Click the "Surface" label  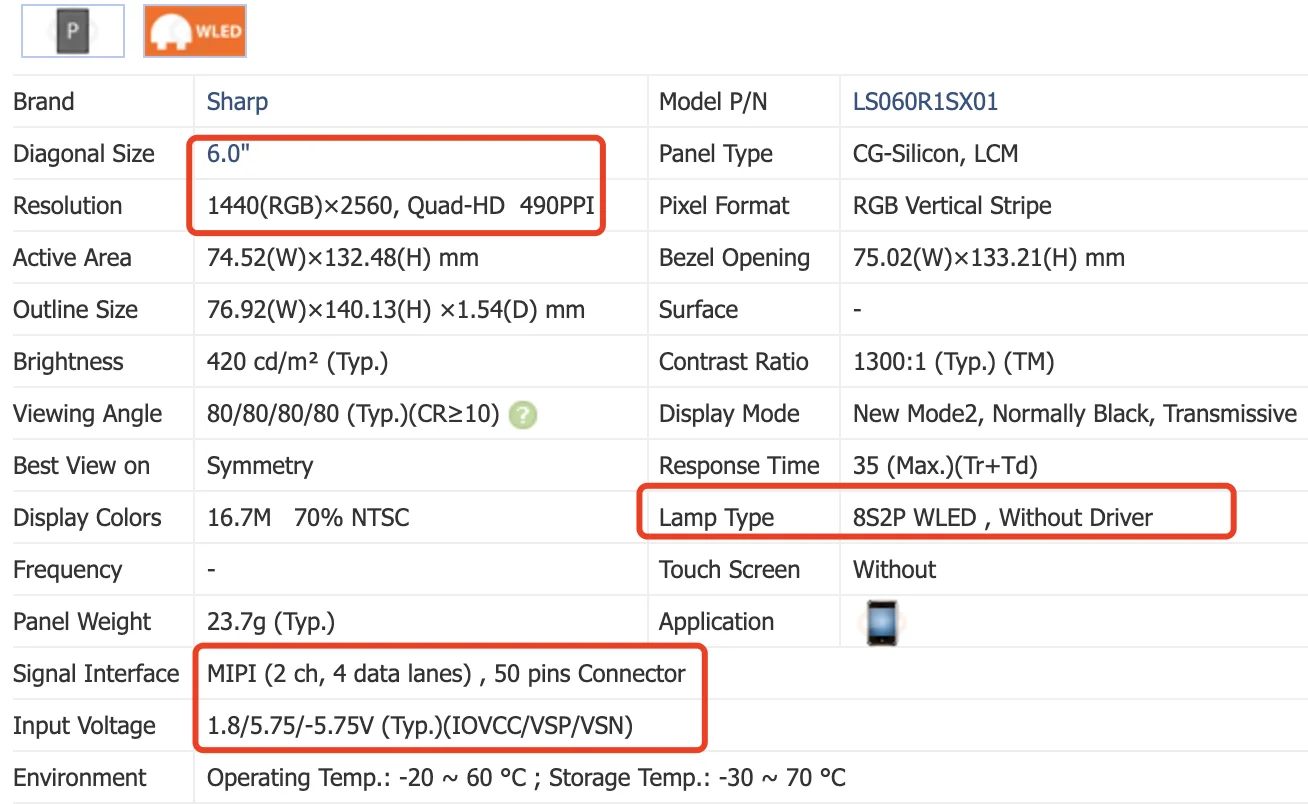click(x=698, y=310)
